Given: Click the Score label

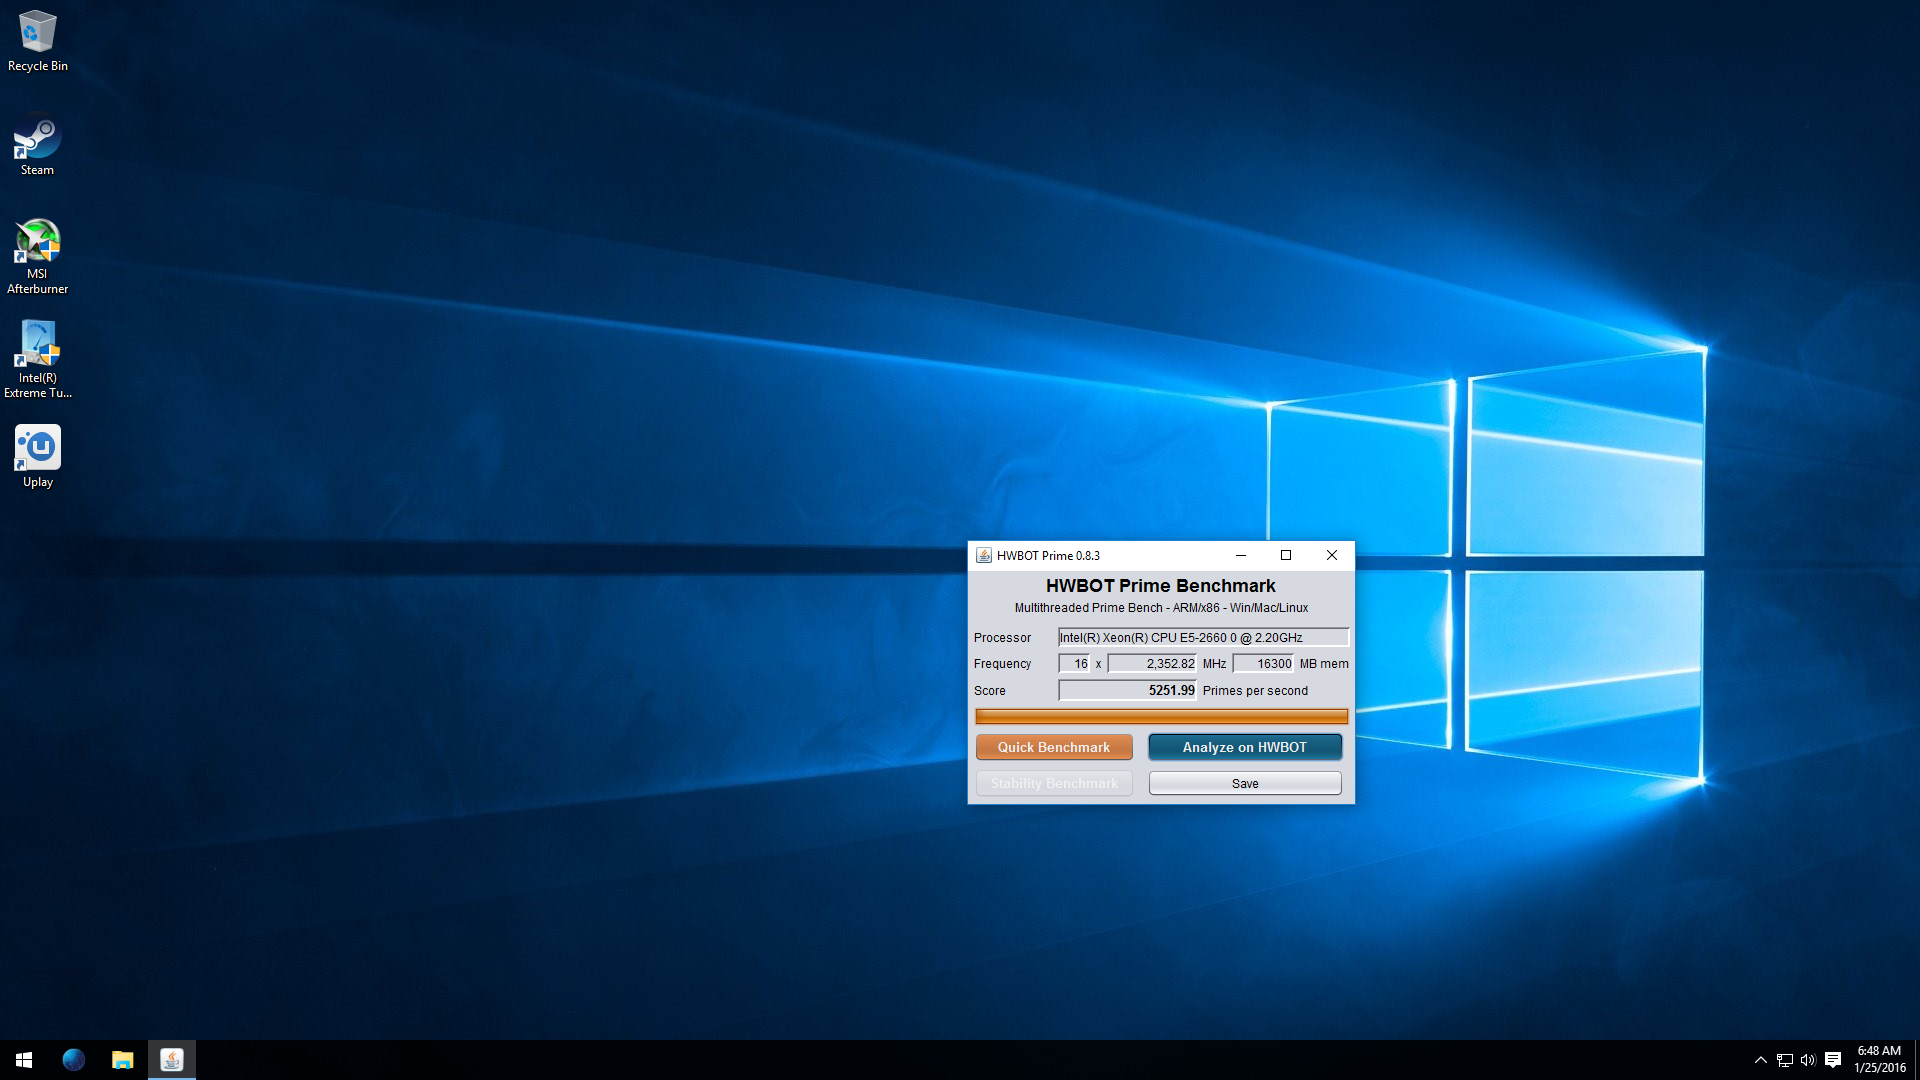Looking at the screenshot, I should pyautogui.click(x=990, y=691).
